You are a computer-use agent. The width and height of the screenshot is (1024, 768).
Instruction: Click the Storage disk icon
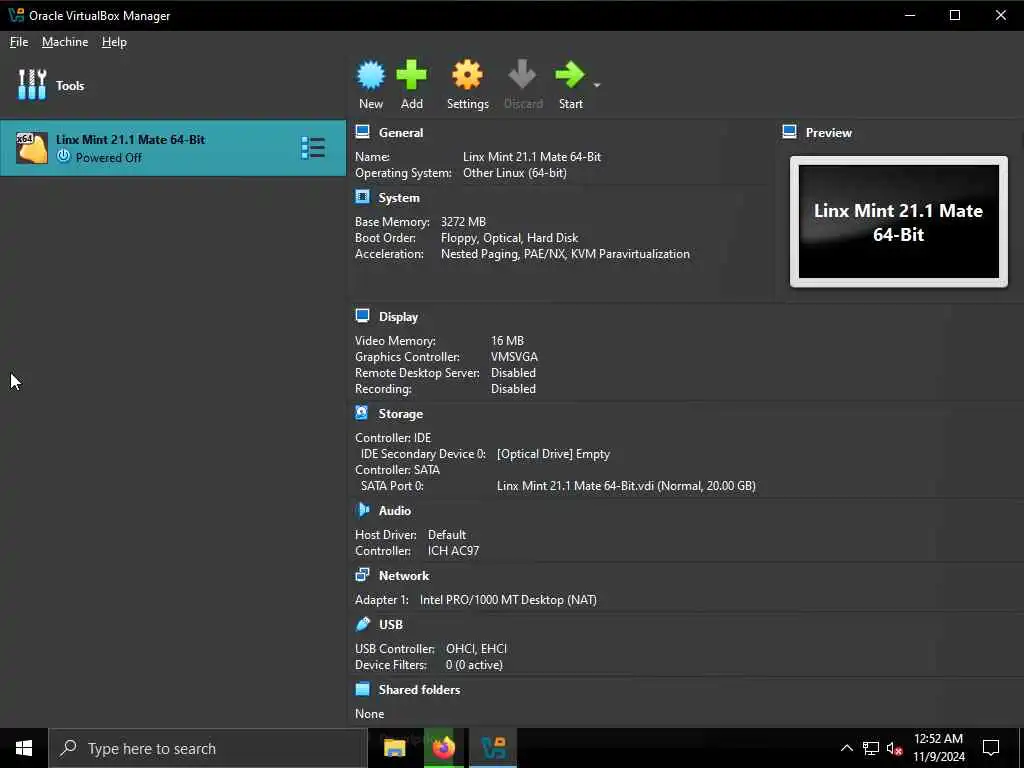(x=362, y=413)
